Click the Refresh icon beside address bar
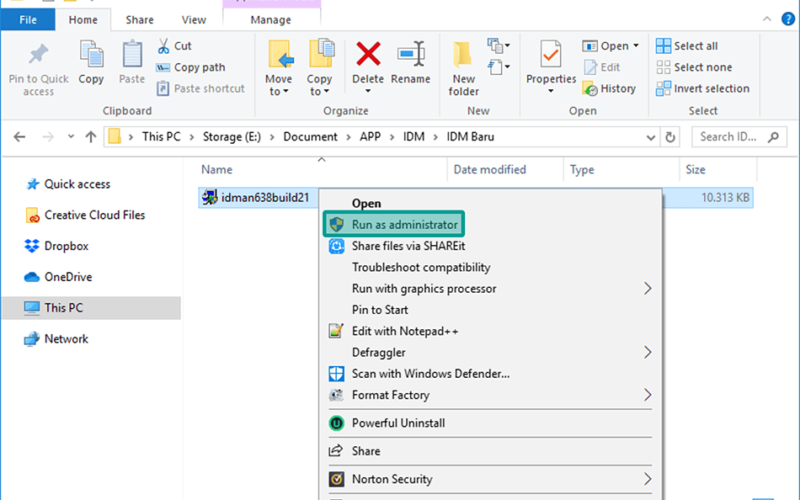This screenshot has width=800, height=500. pyautogui.click(x=670, y=137)
